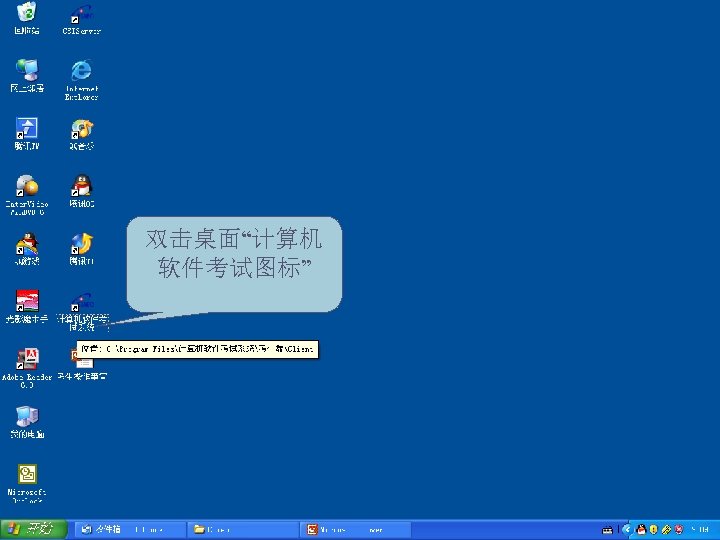Select the CSIServer shortcut icon

pyautogui.click(x=82, y=19)
